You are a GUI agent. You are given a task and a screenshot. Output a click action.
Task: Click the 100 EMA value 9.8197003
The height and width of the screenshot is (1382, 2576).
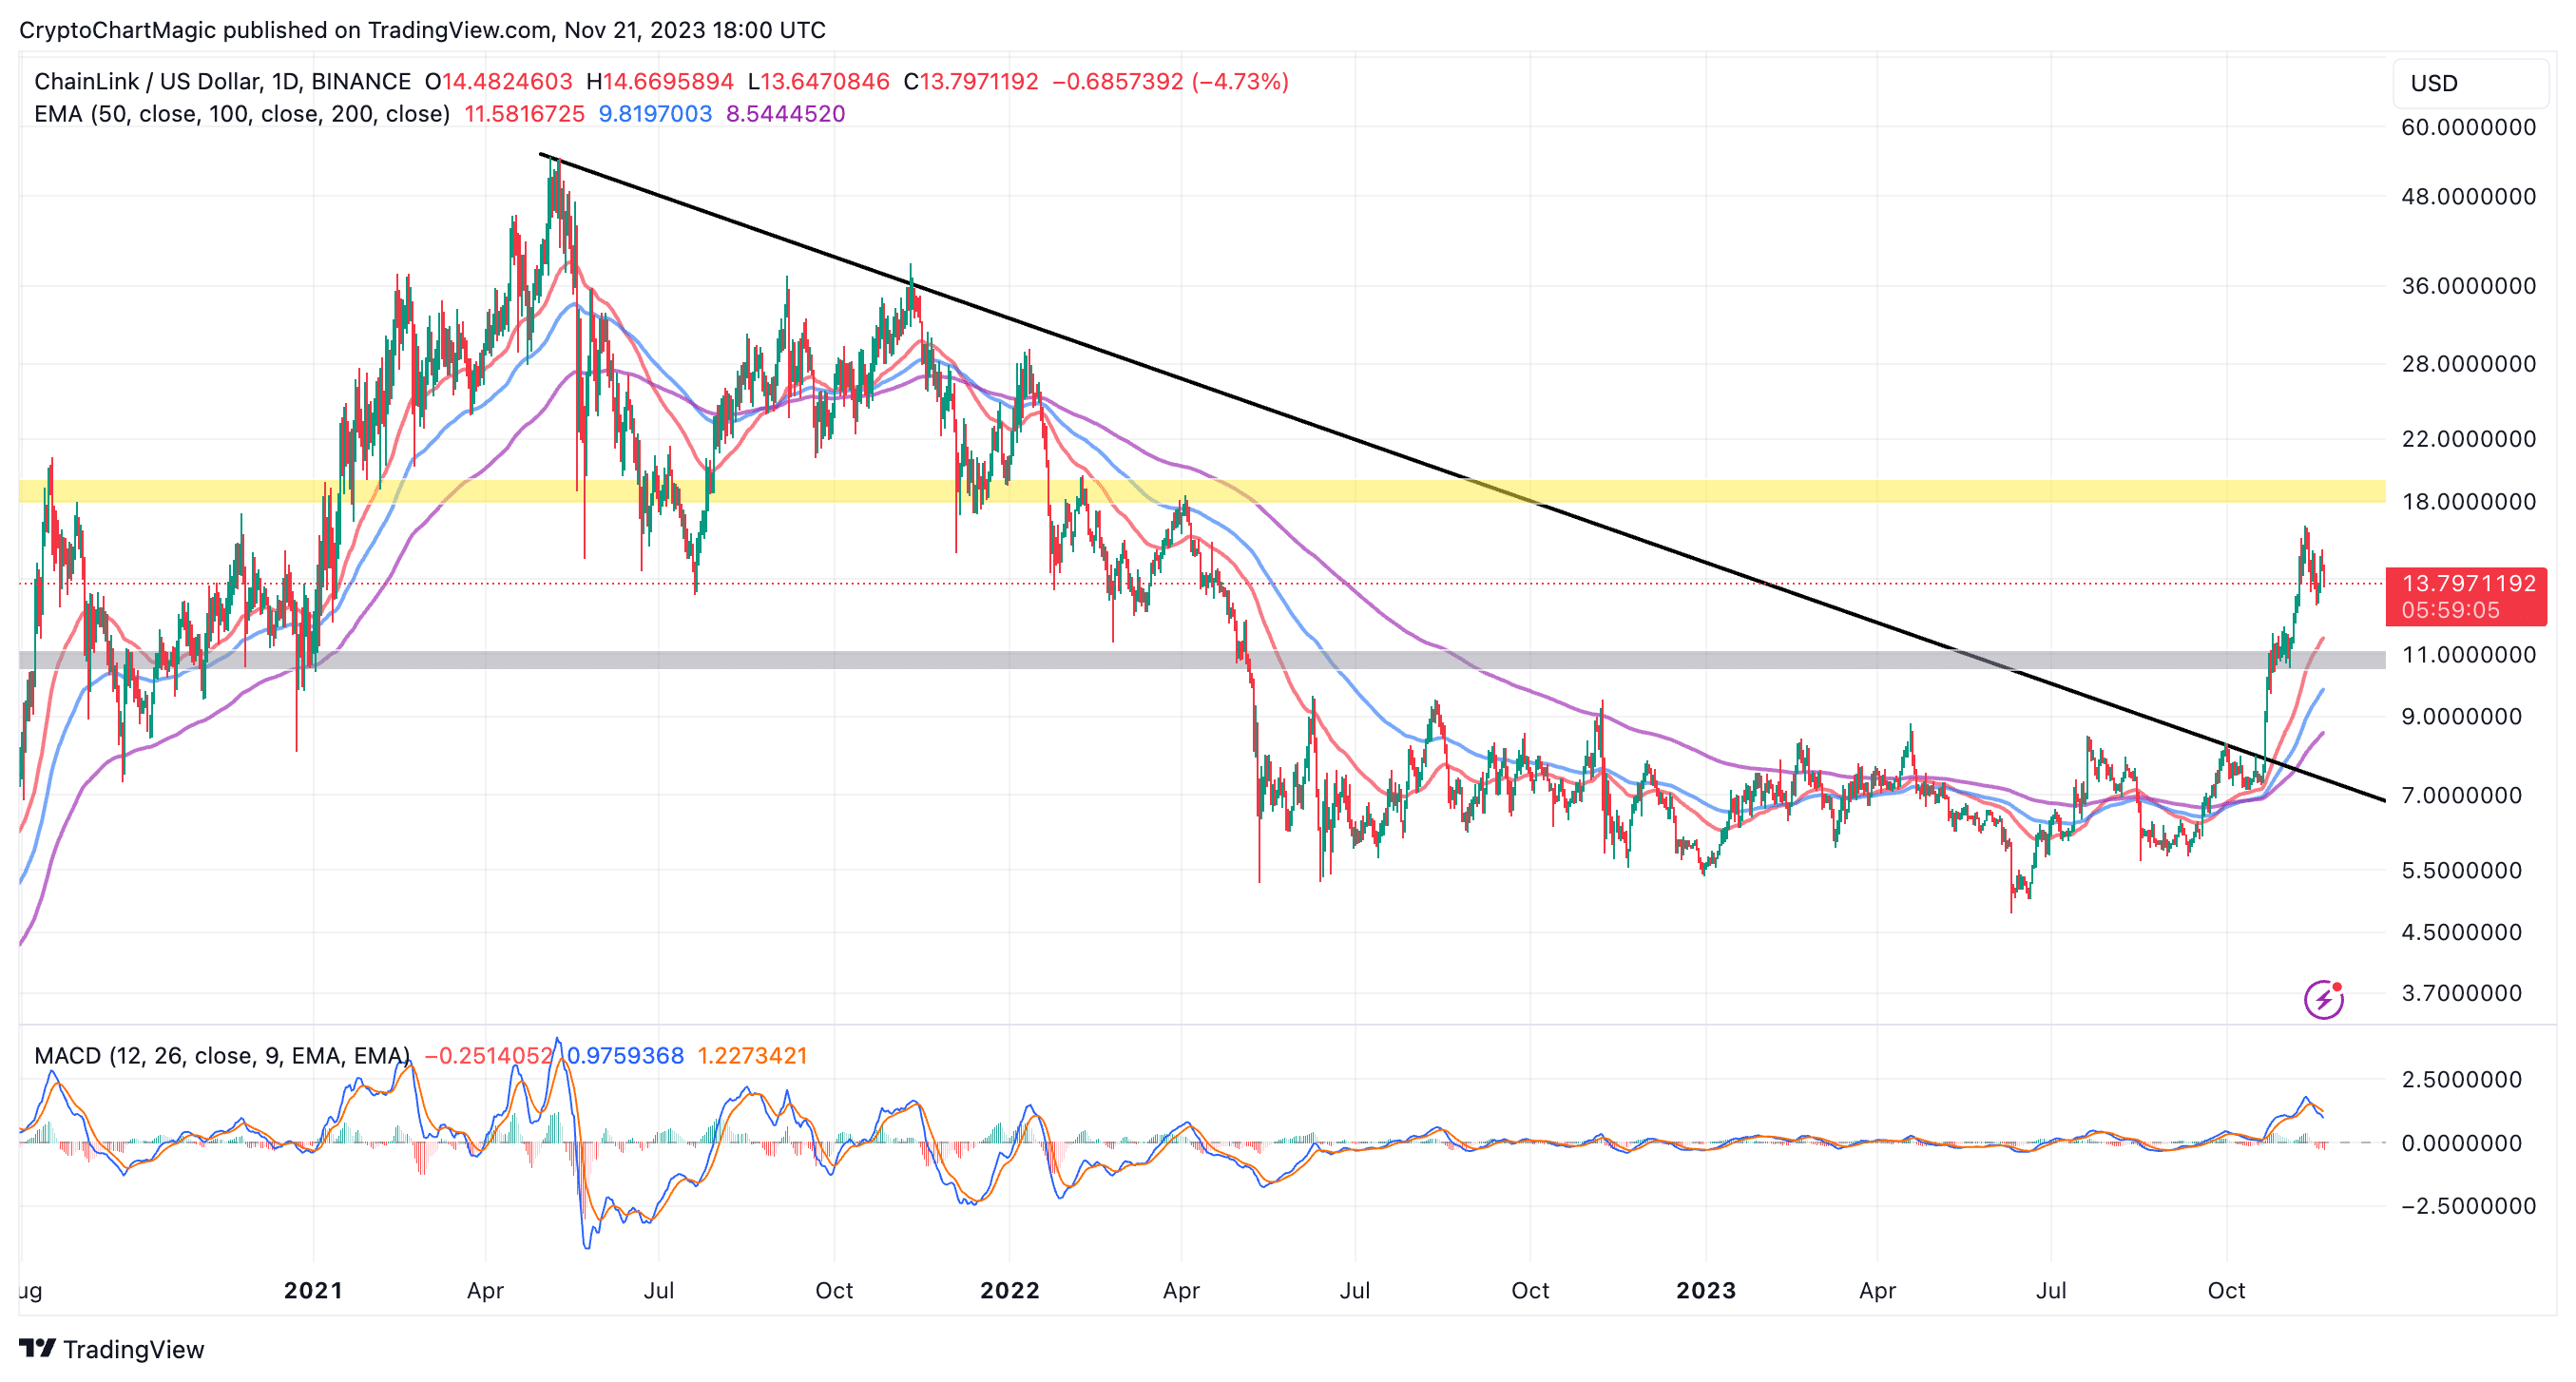pos(655,114)
